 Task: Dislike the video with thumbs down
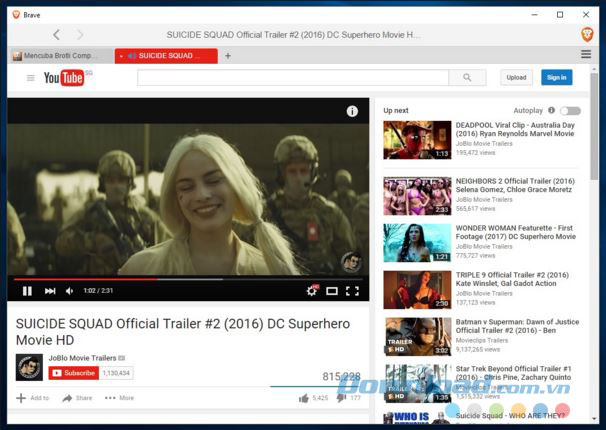click(341, 398)
